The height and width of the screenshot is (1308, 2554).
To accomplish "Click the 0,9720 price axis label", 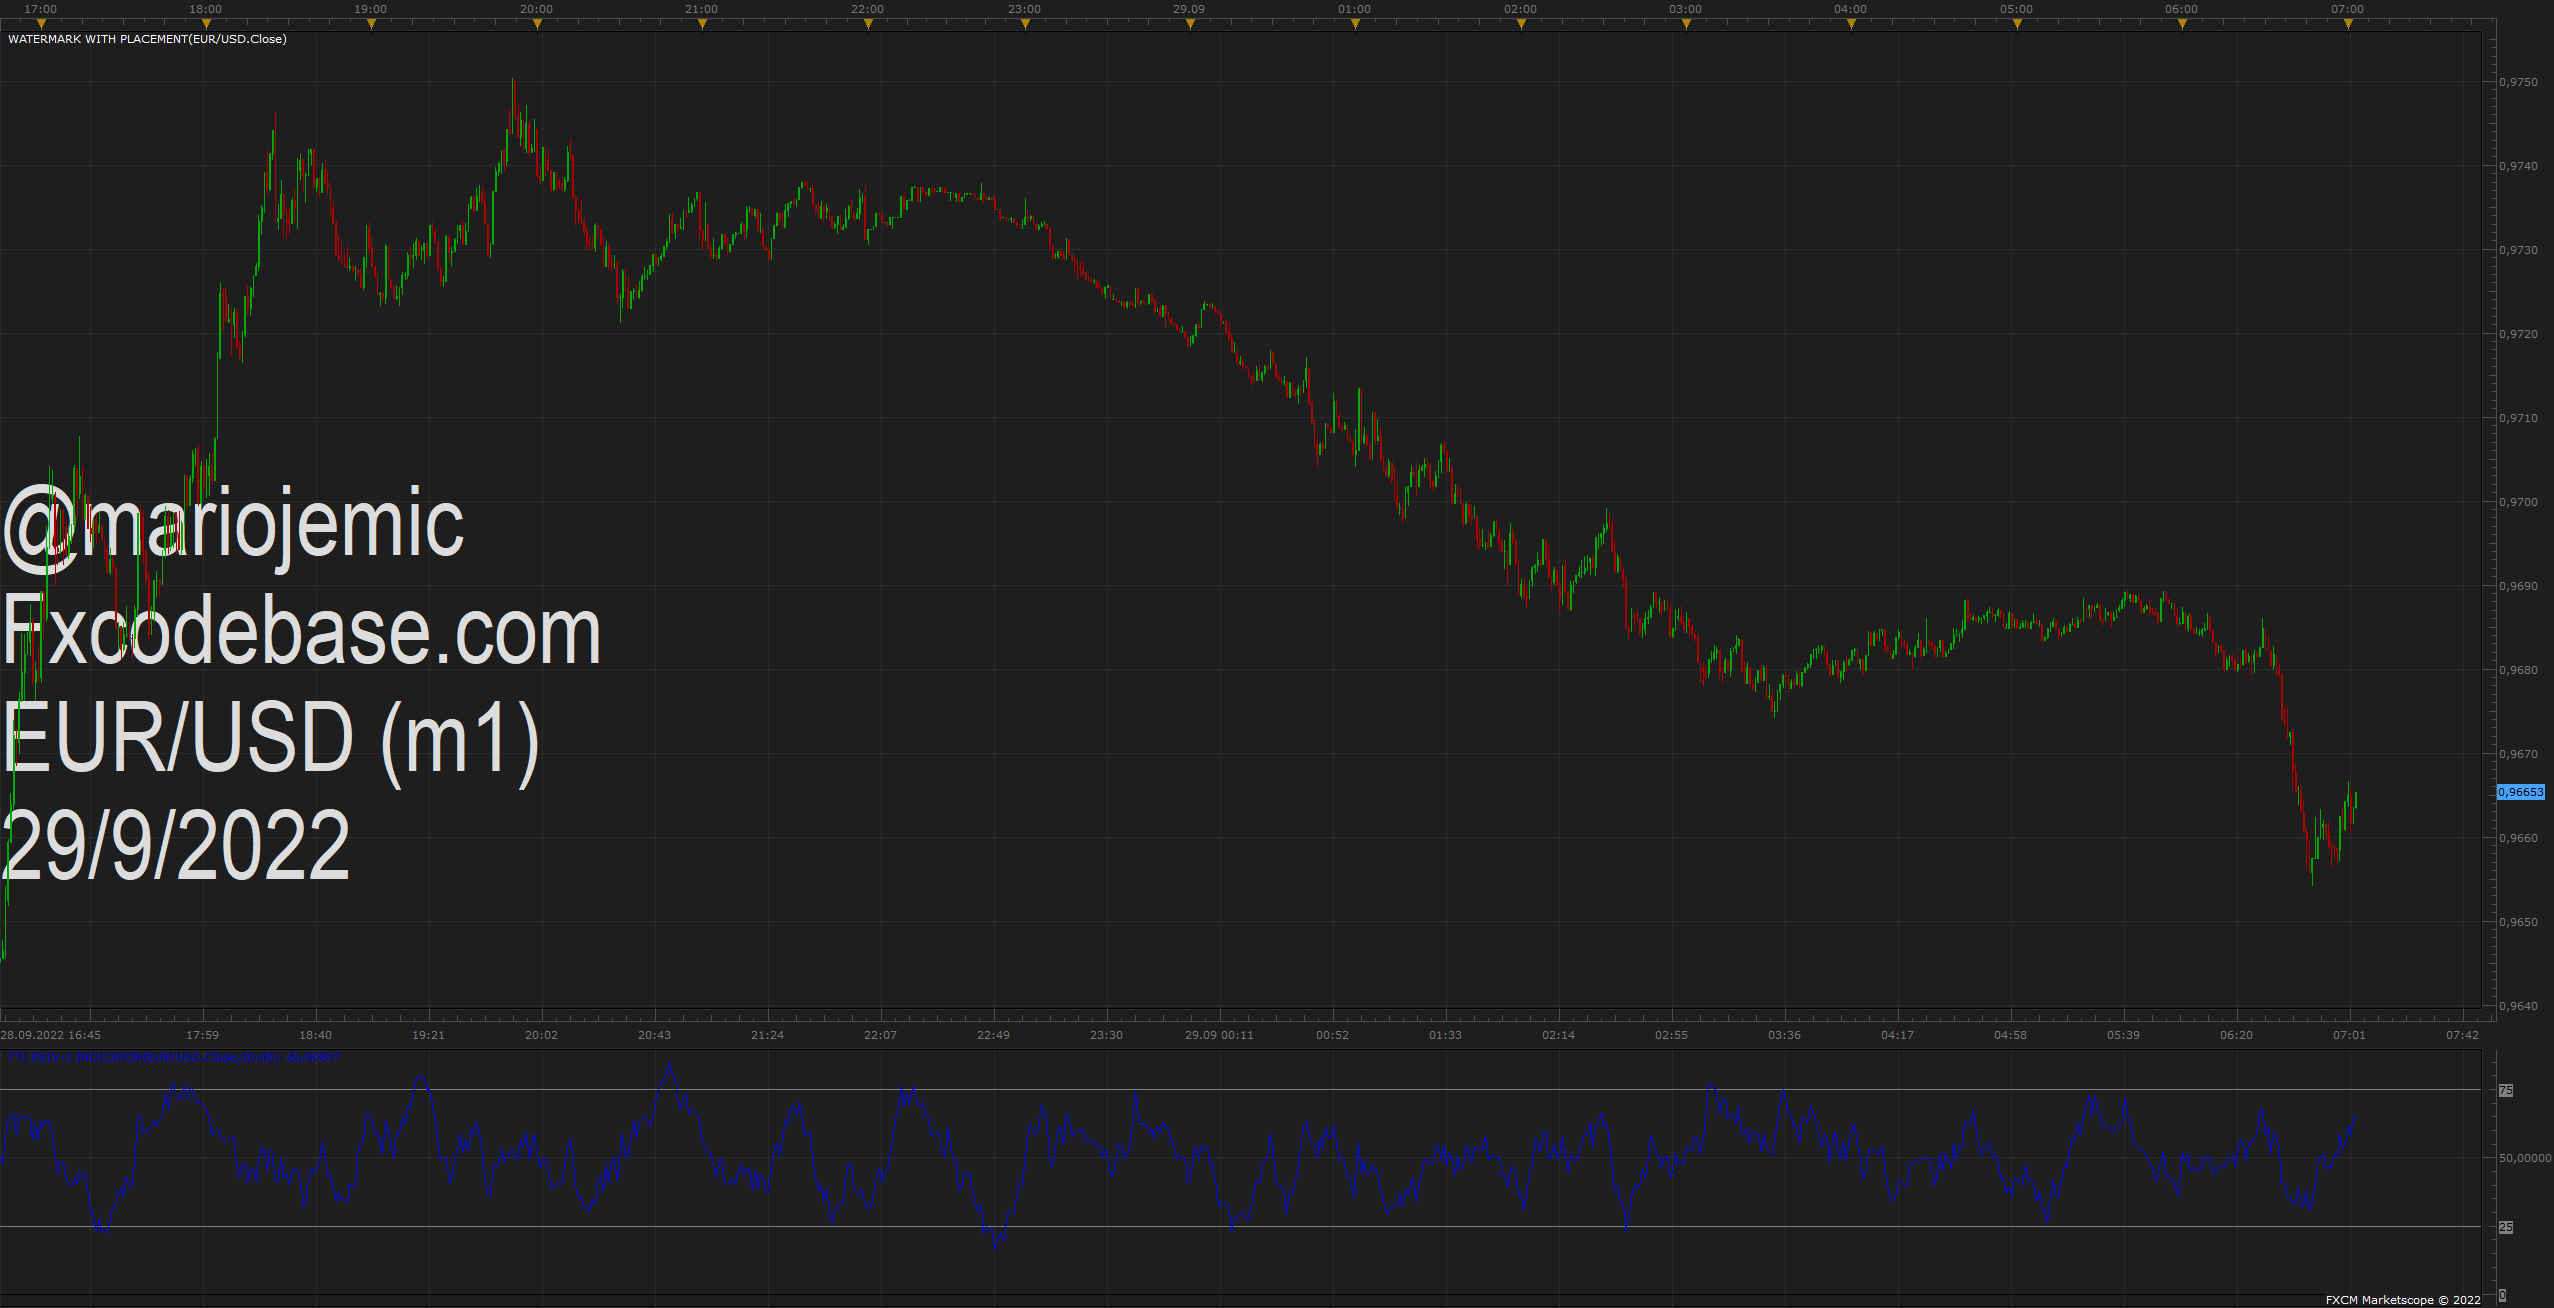I will coord(2518,334).
